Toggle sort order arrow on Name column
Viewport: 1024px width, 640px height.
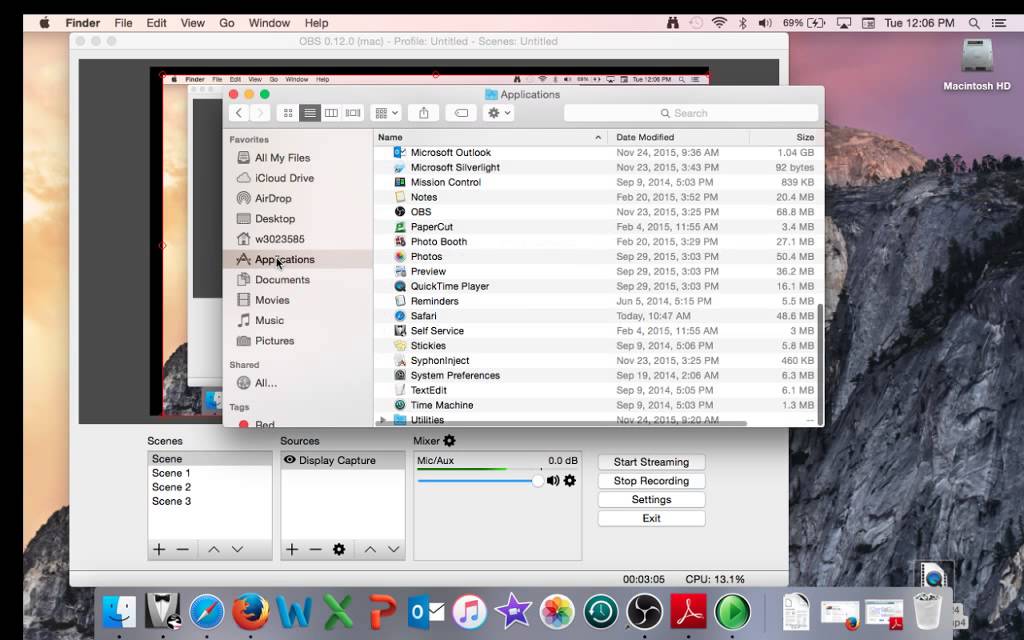coord(598,137)
